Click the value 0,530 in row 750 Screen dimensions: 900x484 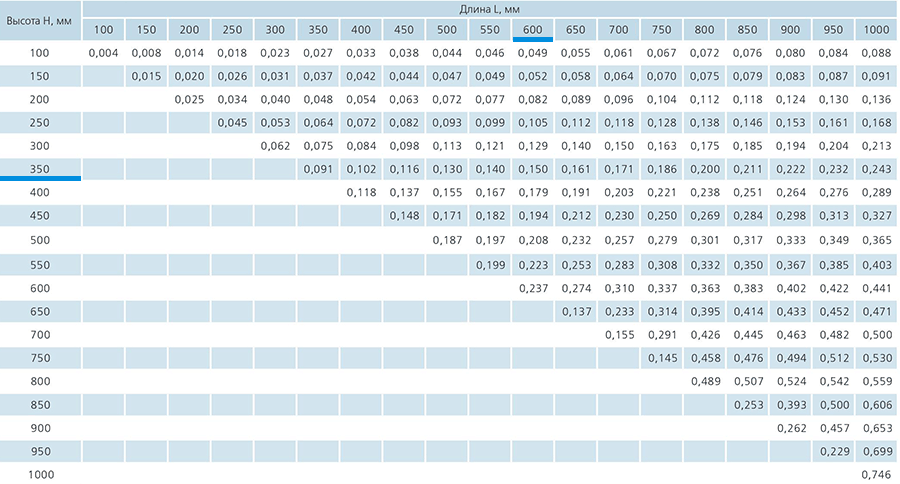876,358
